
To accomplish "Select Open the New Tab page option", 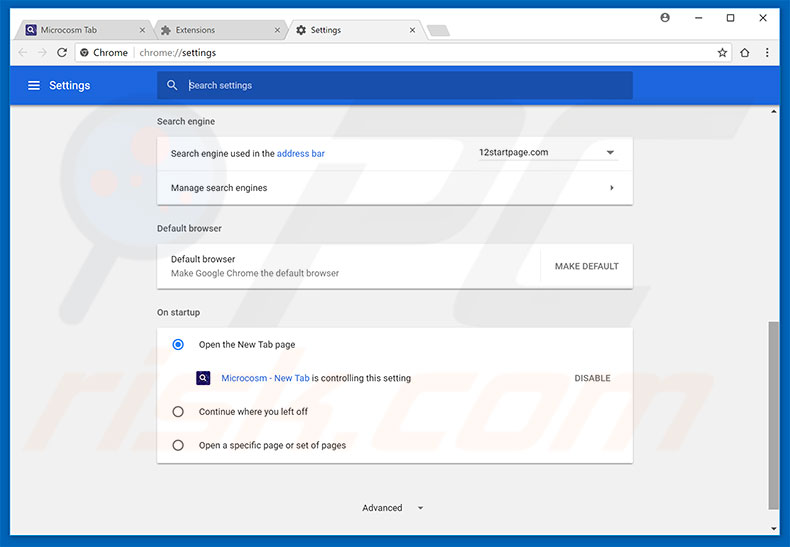I will point(178,345).
